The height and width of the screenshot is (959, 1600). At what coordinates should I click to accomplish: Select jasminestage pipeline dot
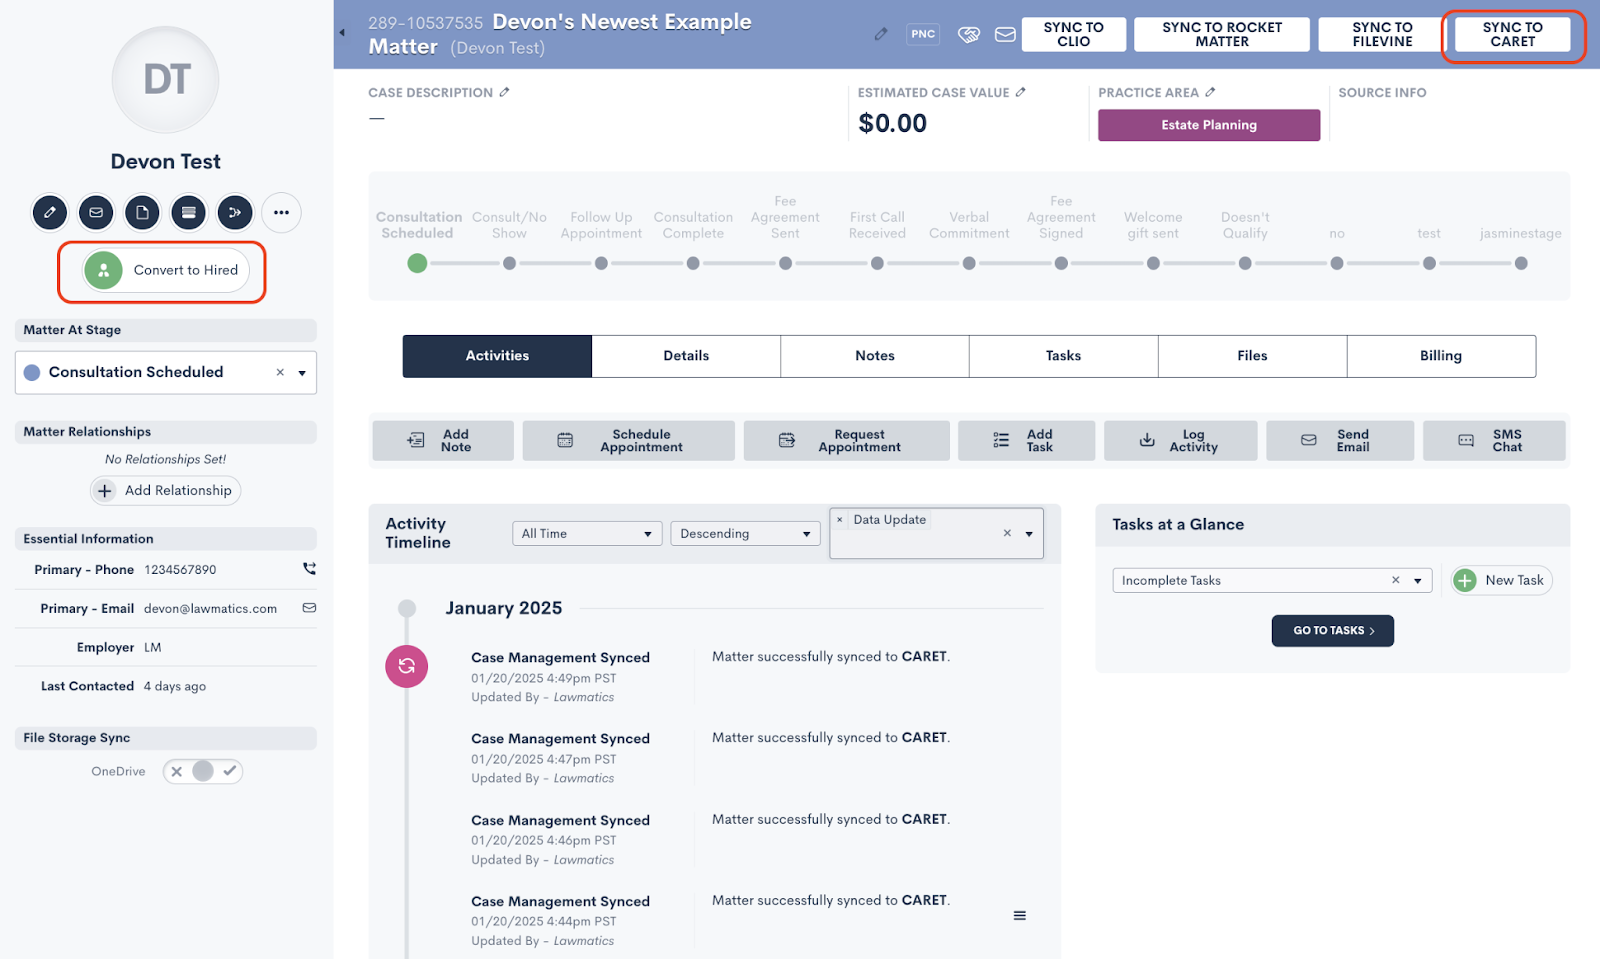[x=1521, y=263]
